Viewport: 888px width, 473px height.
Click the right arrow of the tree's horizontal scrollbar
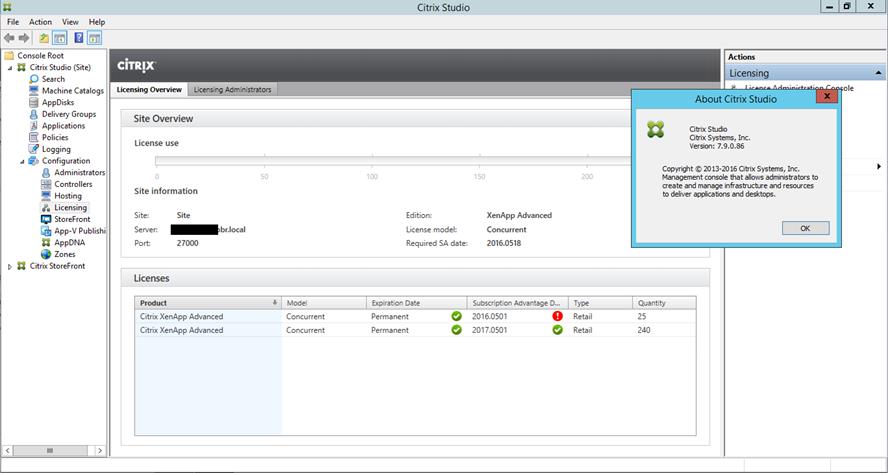click(100, 450)
